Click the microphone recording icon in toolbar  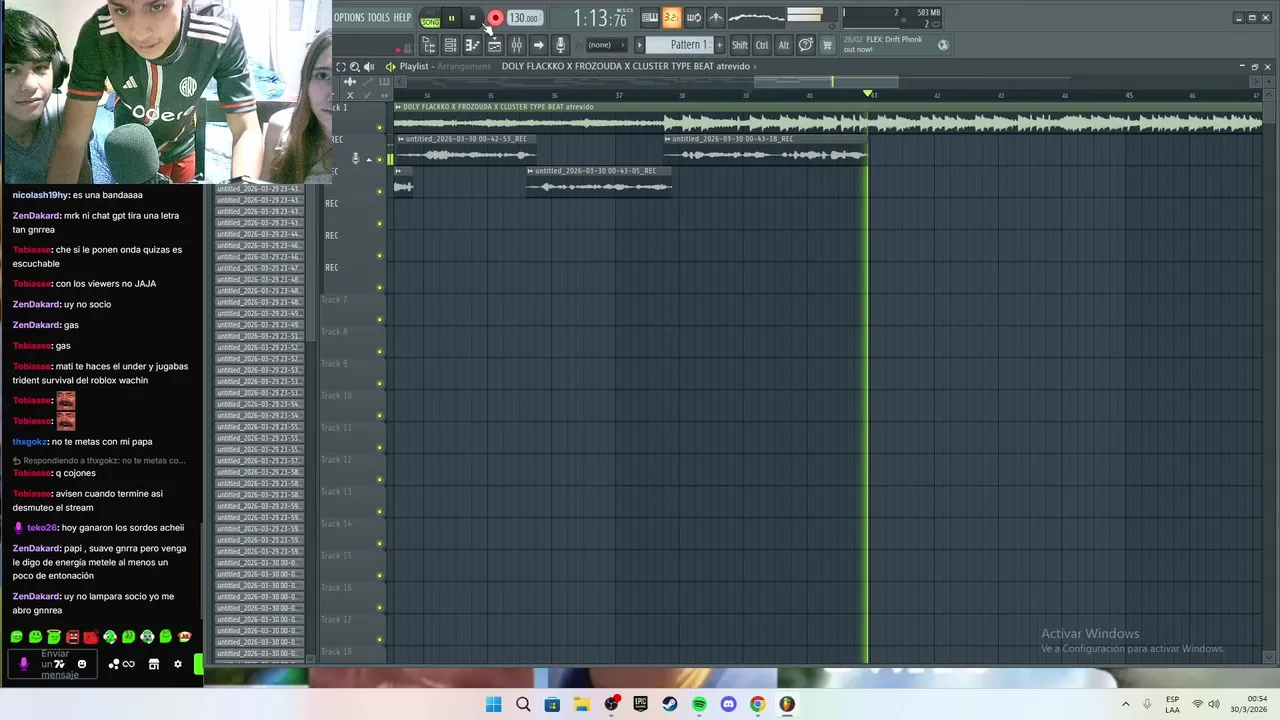[x=560, y=45]
